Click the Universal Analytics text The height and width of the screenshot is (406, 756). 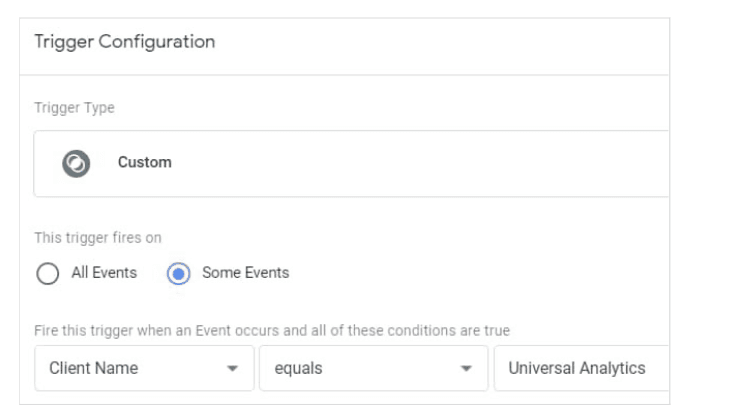pos(576,368)
